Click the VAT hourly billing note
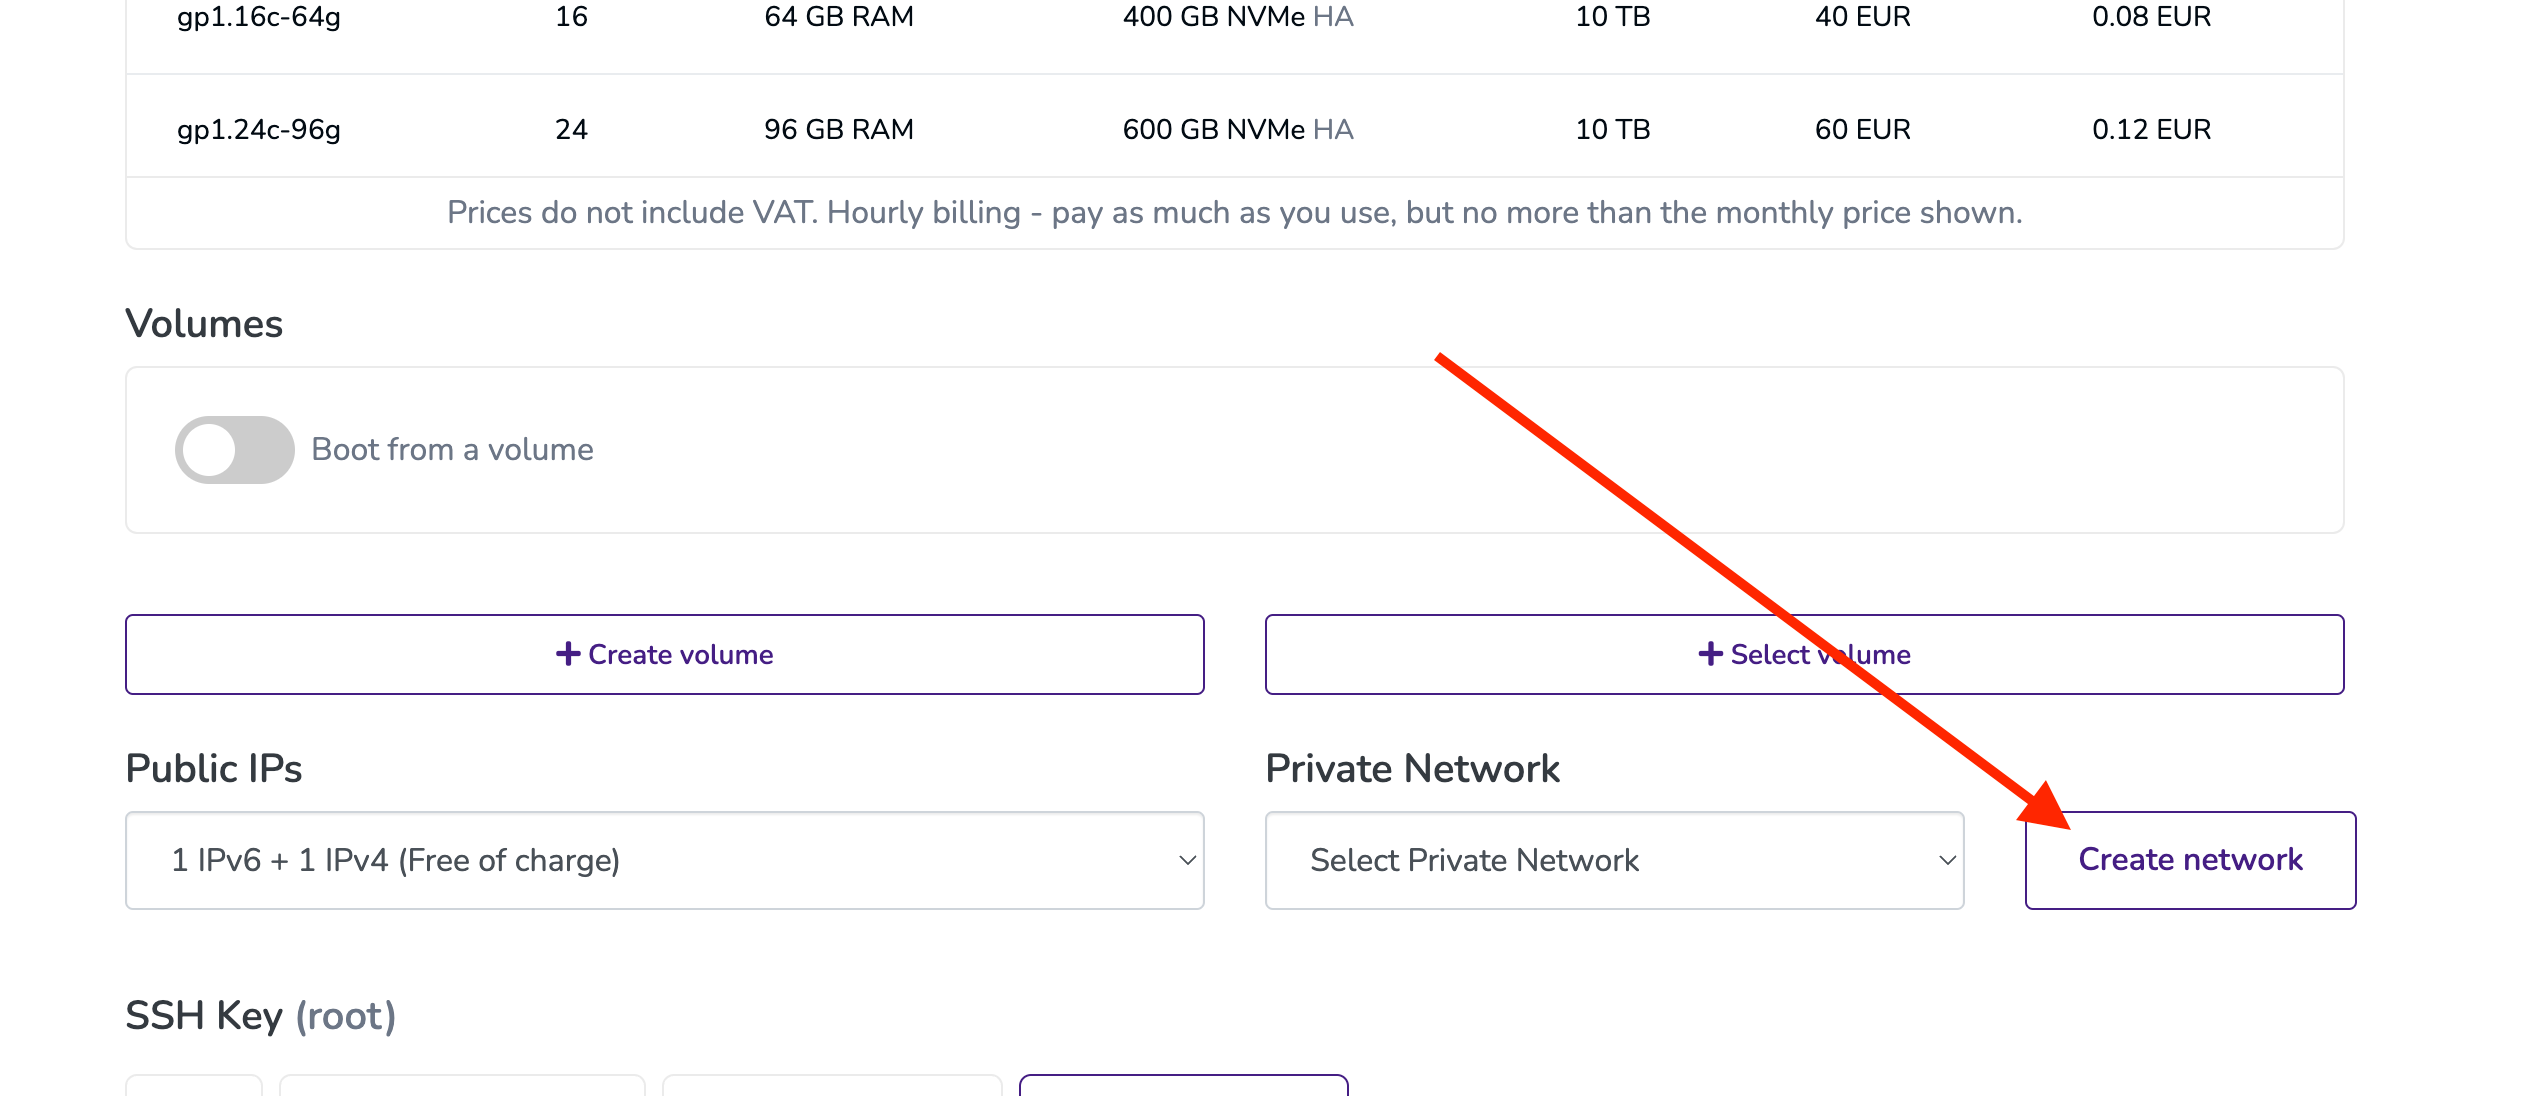The height and width of the screenshot is (1096, 2548). (x=1234, y=213)
